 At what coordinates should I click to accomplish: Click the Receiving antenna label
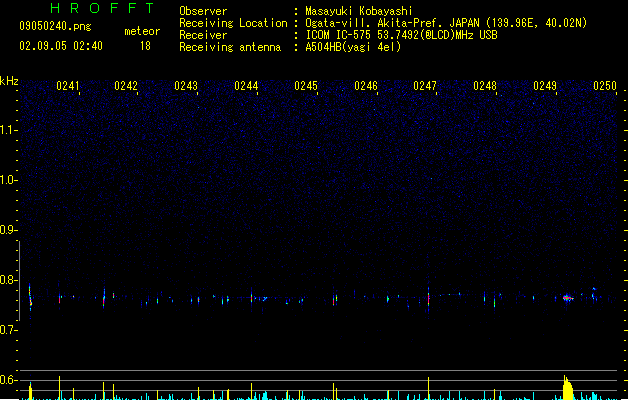coord(230,47)
